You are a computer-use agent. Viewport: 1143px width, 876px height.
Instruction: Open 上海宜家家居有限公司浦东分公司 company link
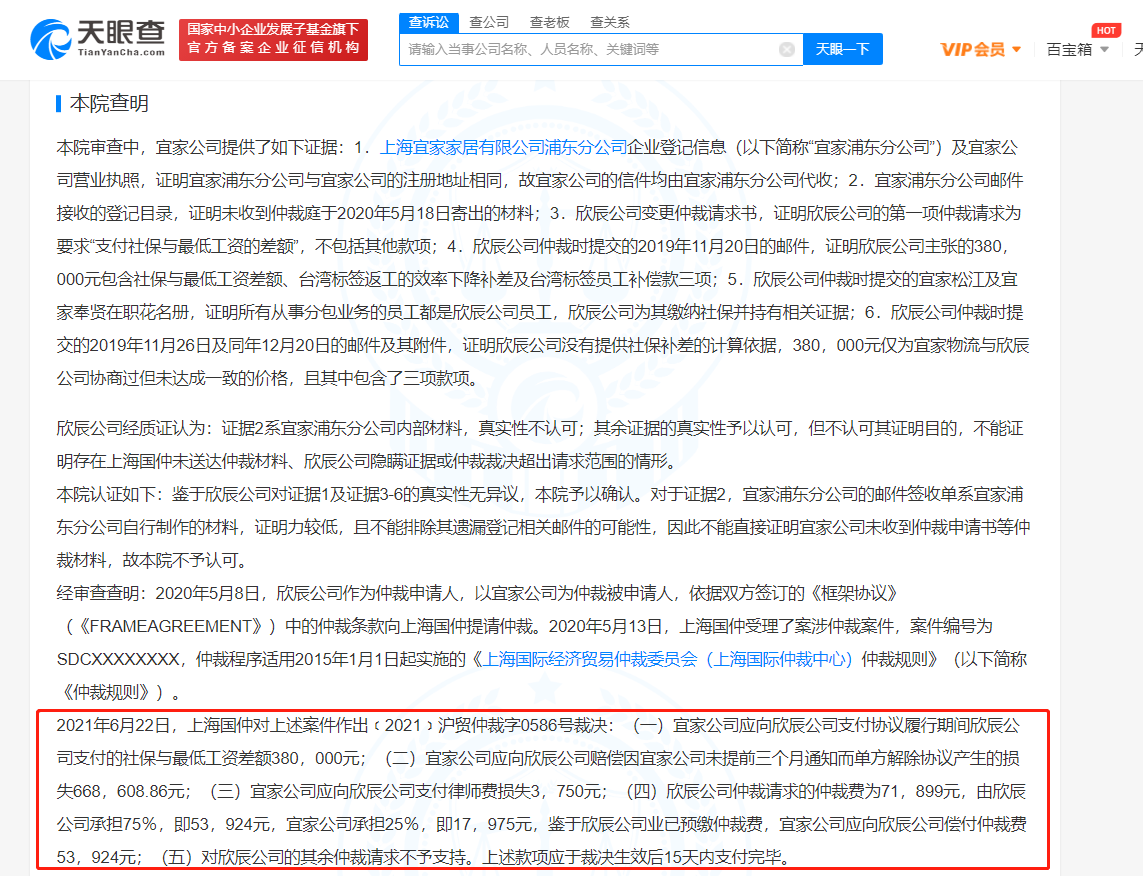(504, 147)
